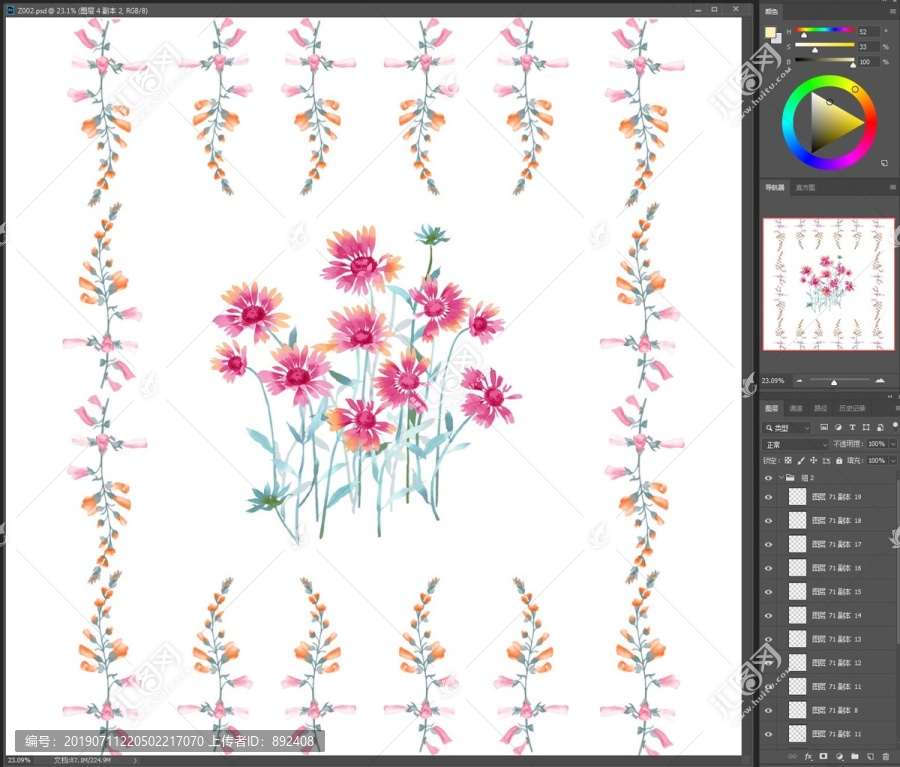
Task: Select the 颜色 color panel tab
Action: [x=771, y=11]
